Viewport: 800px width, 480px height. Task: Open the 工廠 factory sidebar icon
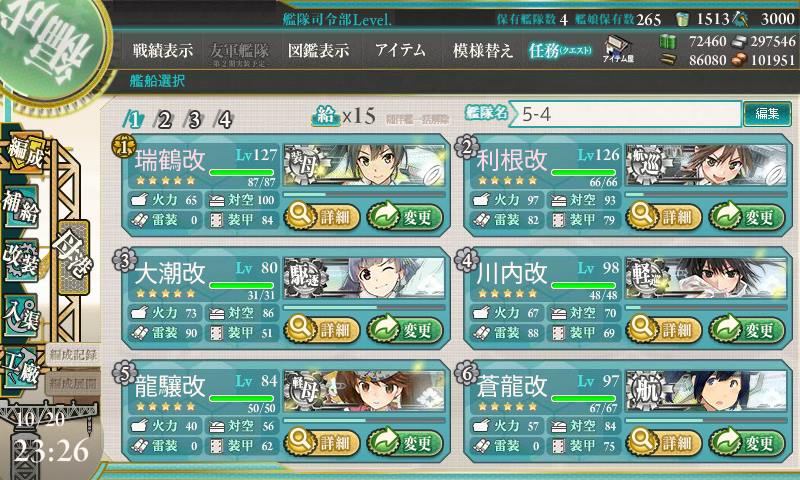coord(21,368)
